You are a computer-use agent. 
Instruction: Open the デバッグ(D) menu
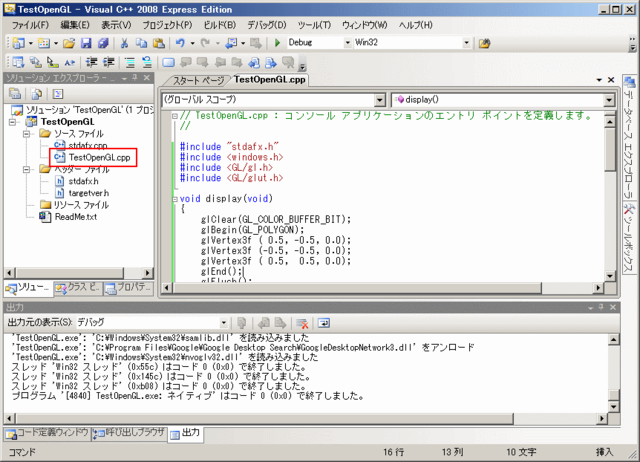(x=267, y=25)
